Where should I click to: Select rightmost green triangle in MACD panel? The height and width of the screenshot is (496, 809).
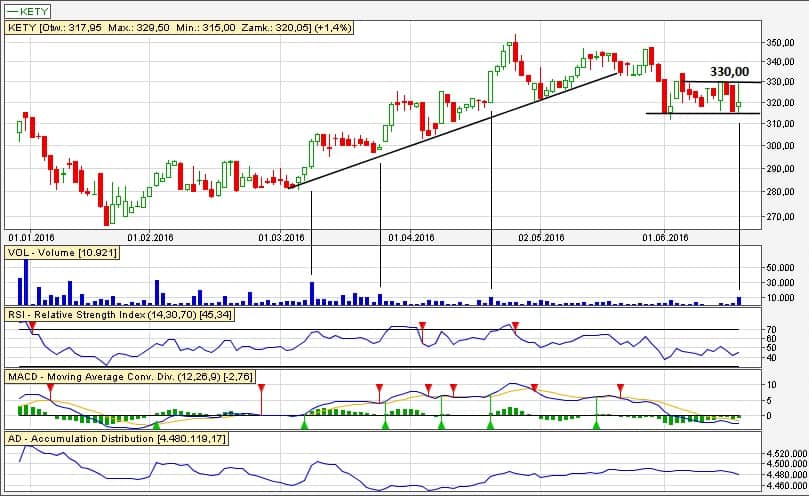pyautogui.click(x=596, y=426)
